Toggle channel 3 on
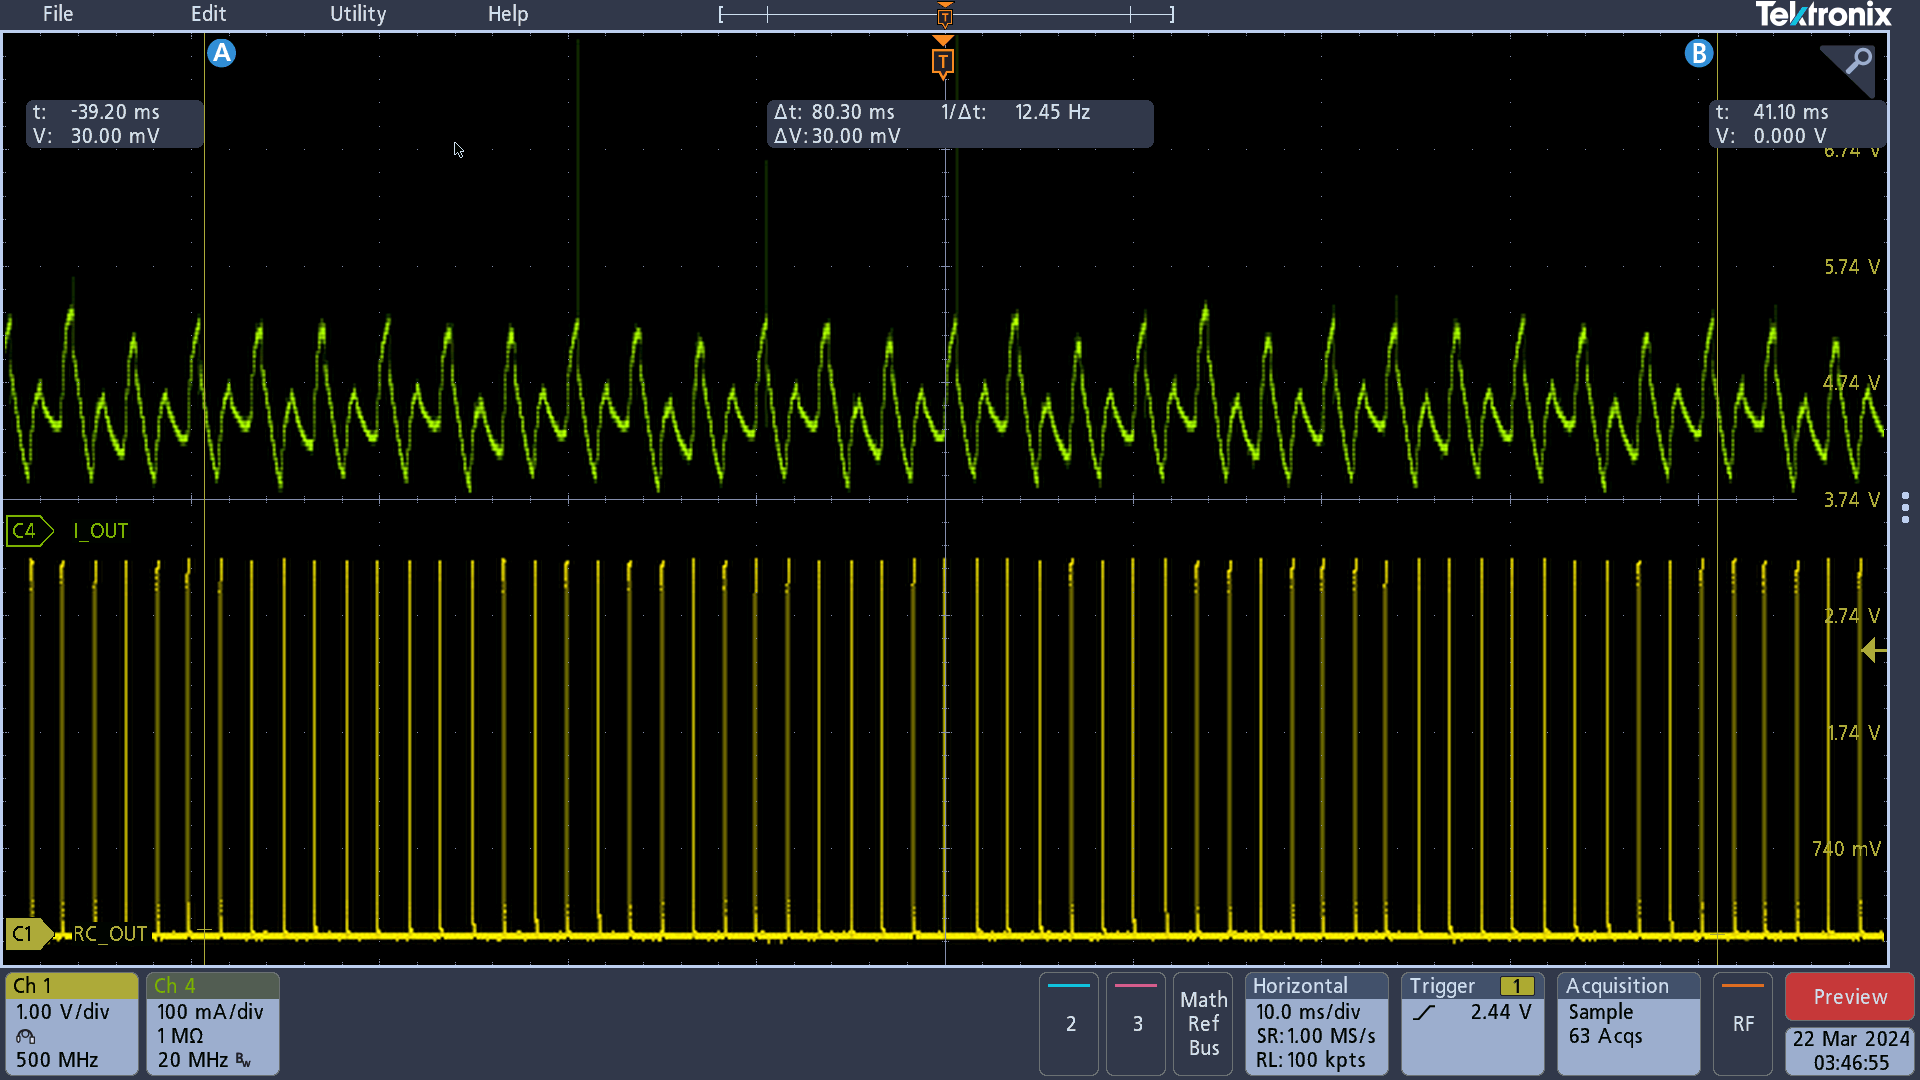Viewport: 1920px width, 1080px height. pos(1136,1023)
